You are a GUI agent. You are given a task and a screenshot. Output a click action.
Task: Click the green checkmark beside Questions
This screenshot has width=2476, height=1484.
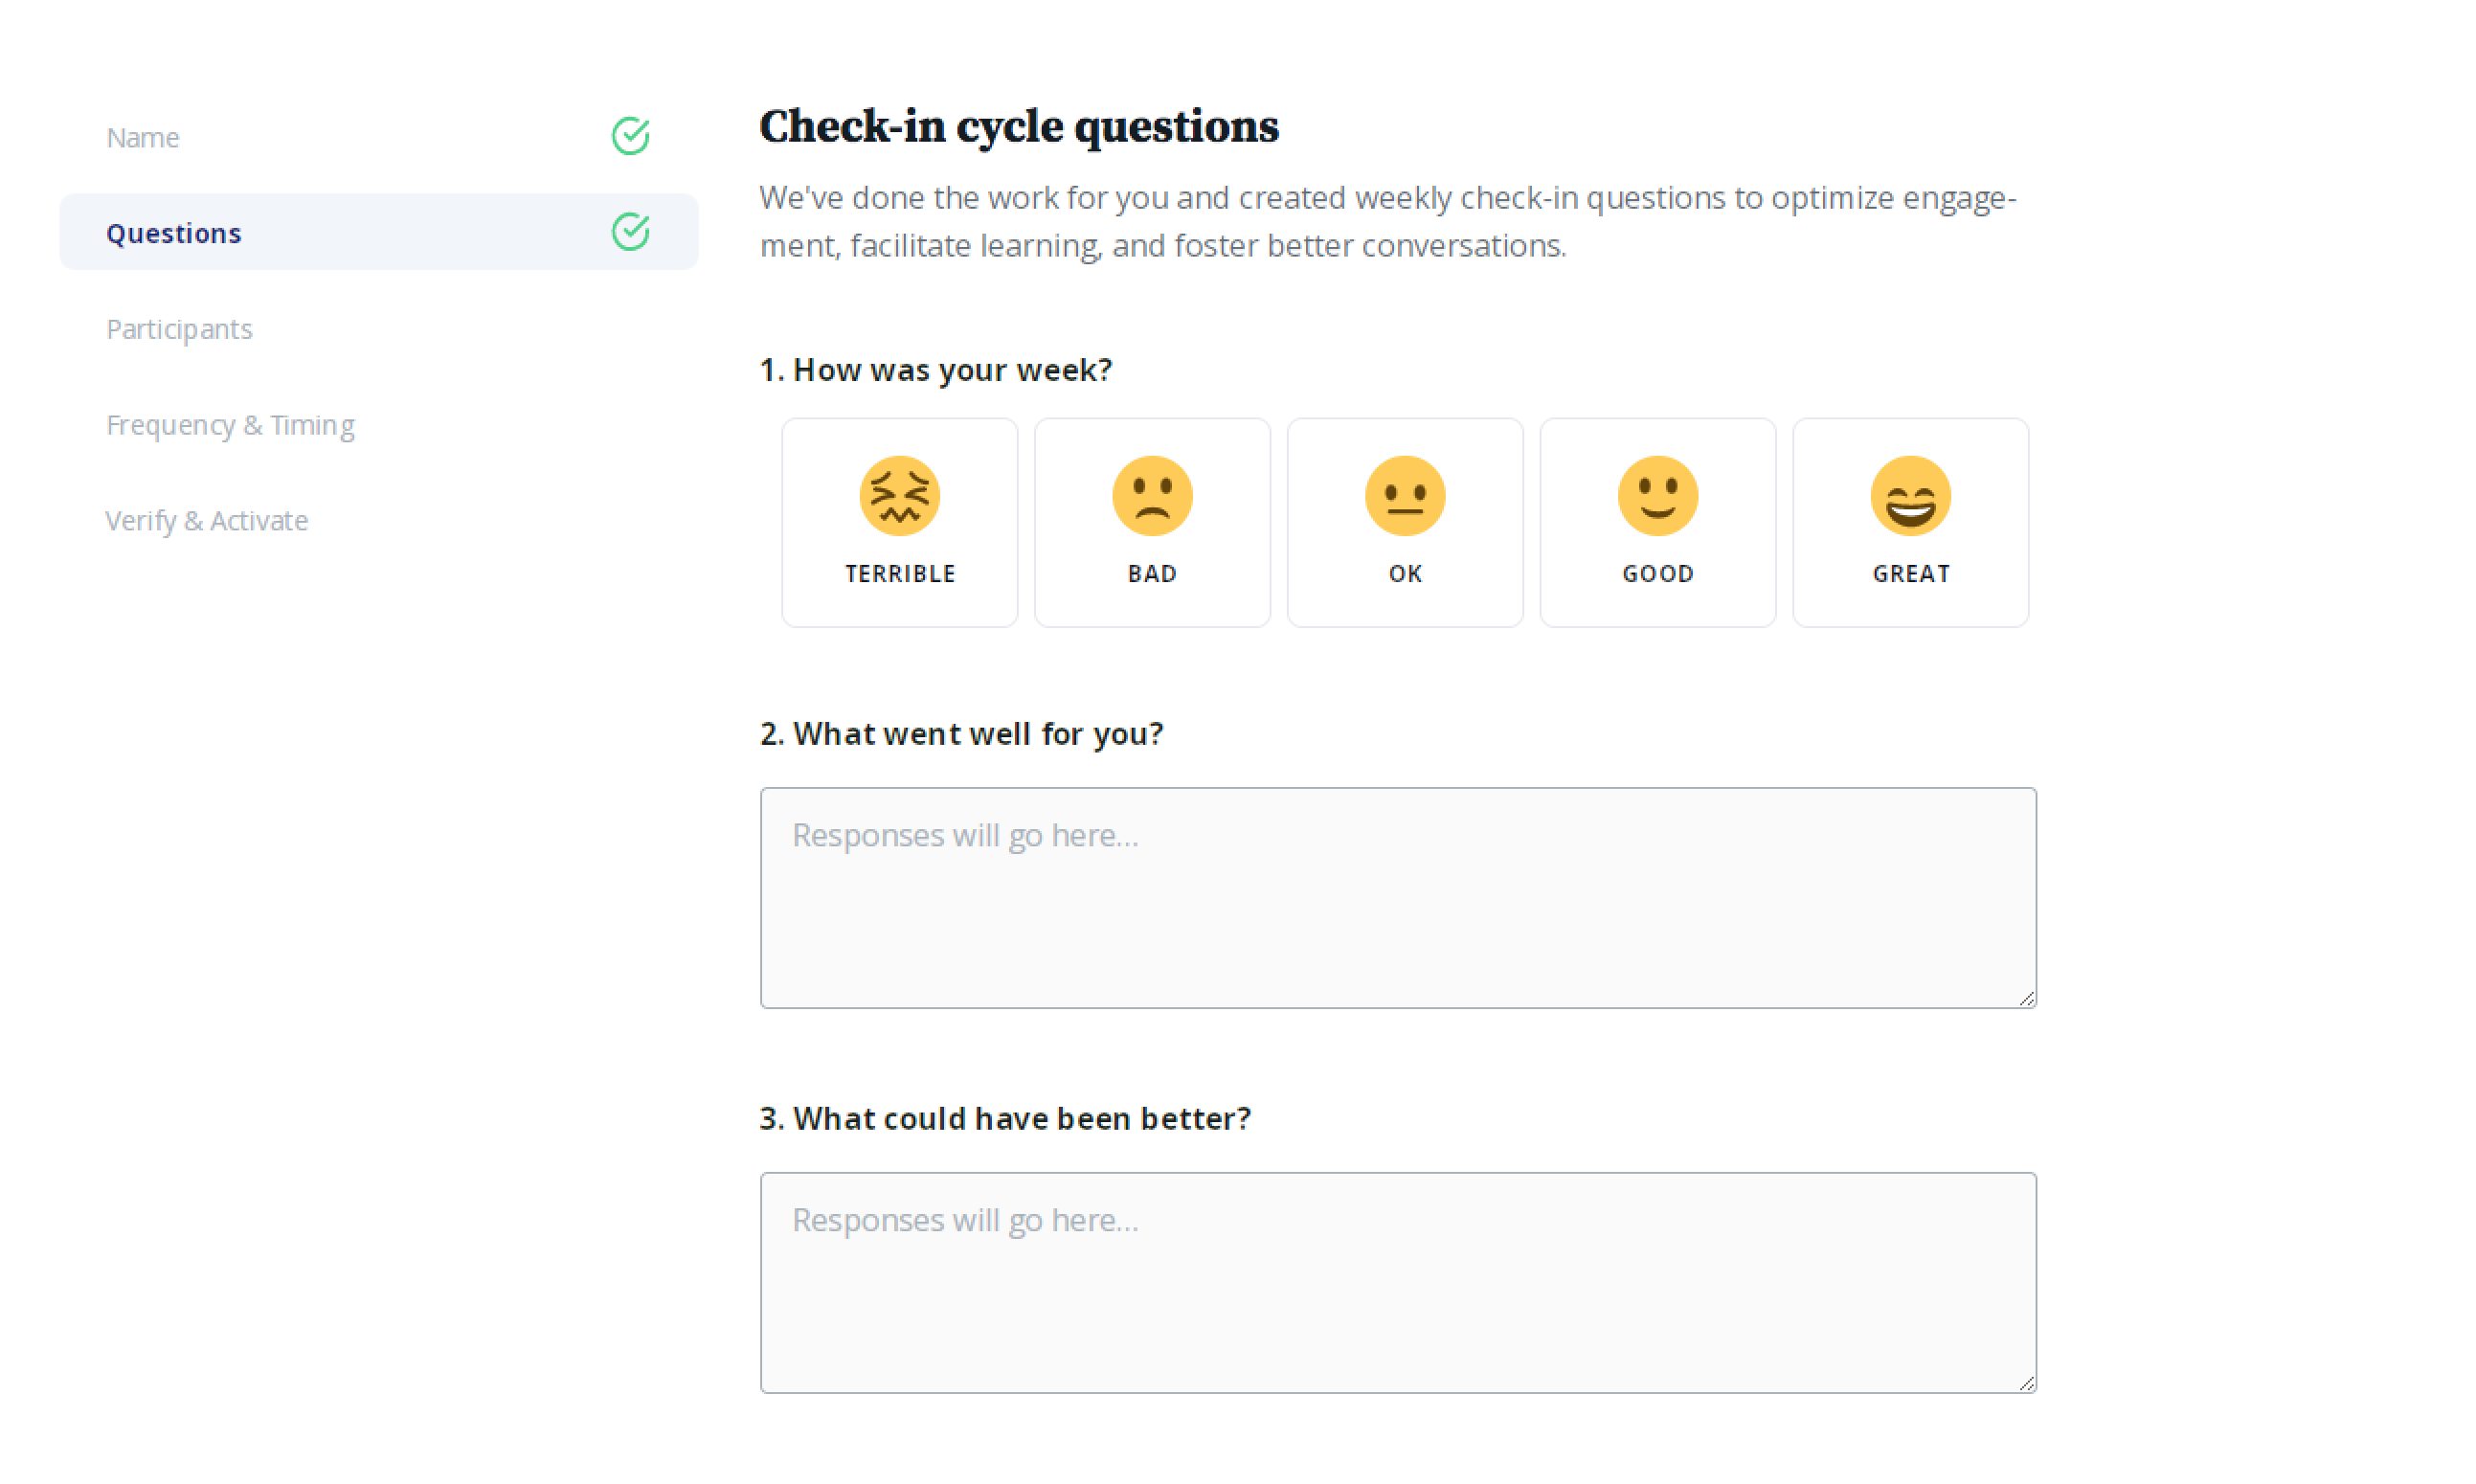pyautogui.click(x=630, y=232)
